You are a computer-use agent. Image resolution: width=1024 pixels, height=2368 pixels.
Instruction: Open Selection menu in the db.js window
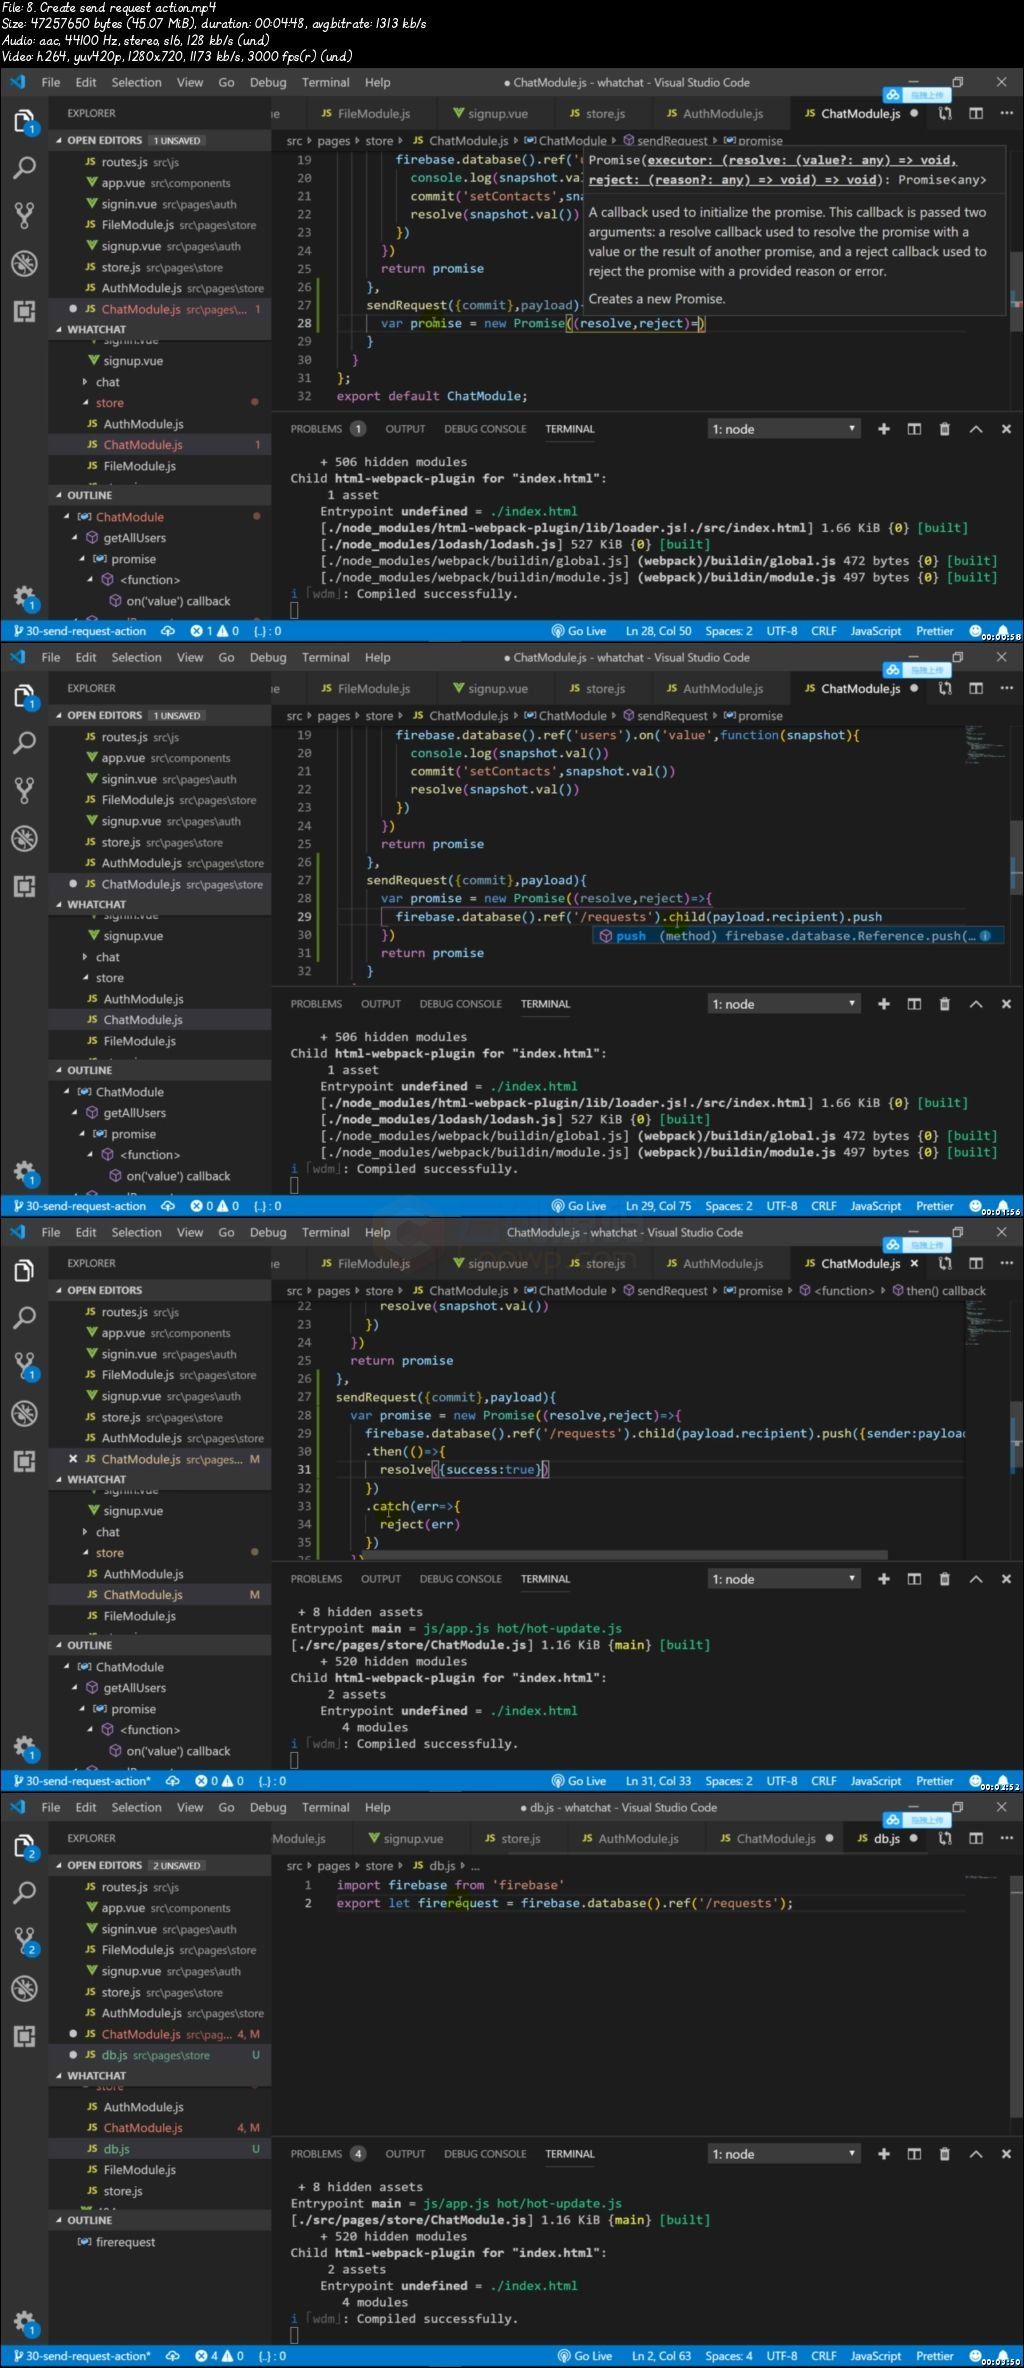click(136, 1807)
